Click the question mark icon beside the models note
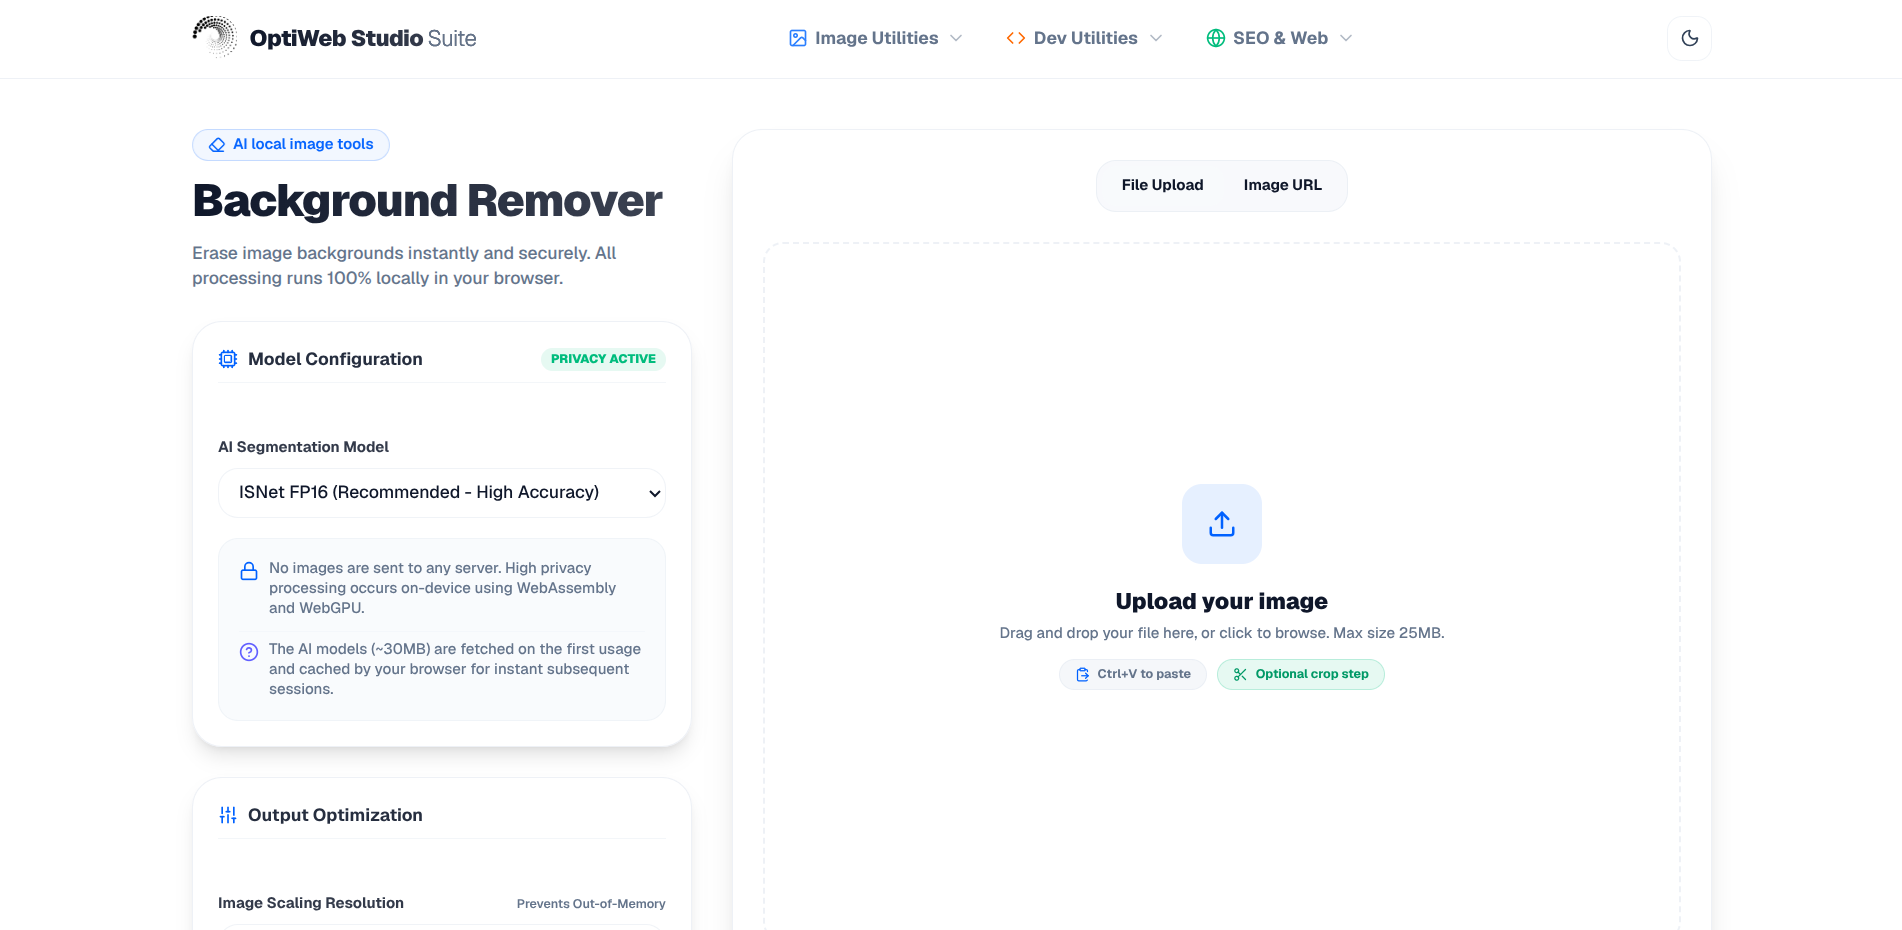Image resolution: width=1902 pixels, height=930 pixels. (x=249, y=652)
